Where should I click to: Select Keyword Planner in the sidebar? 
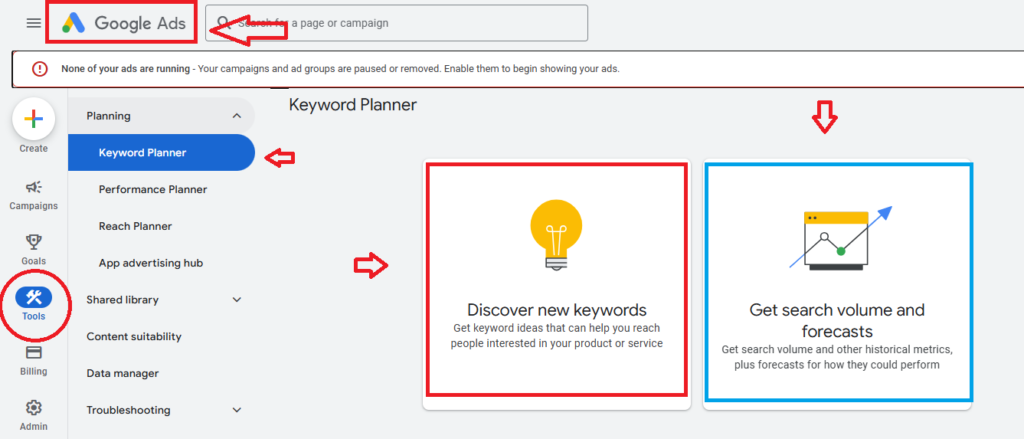click(x=161, y=153)
